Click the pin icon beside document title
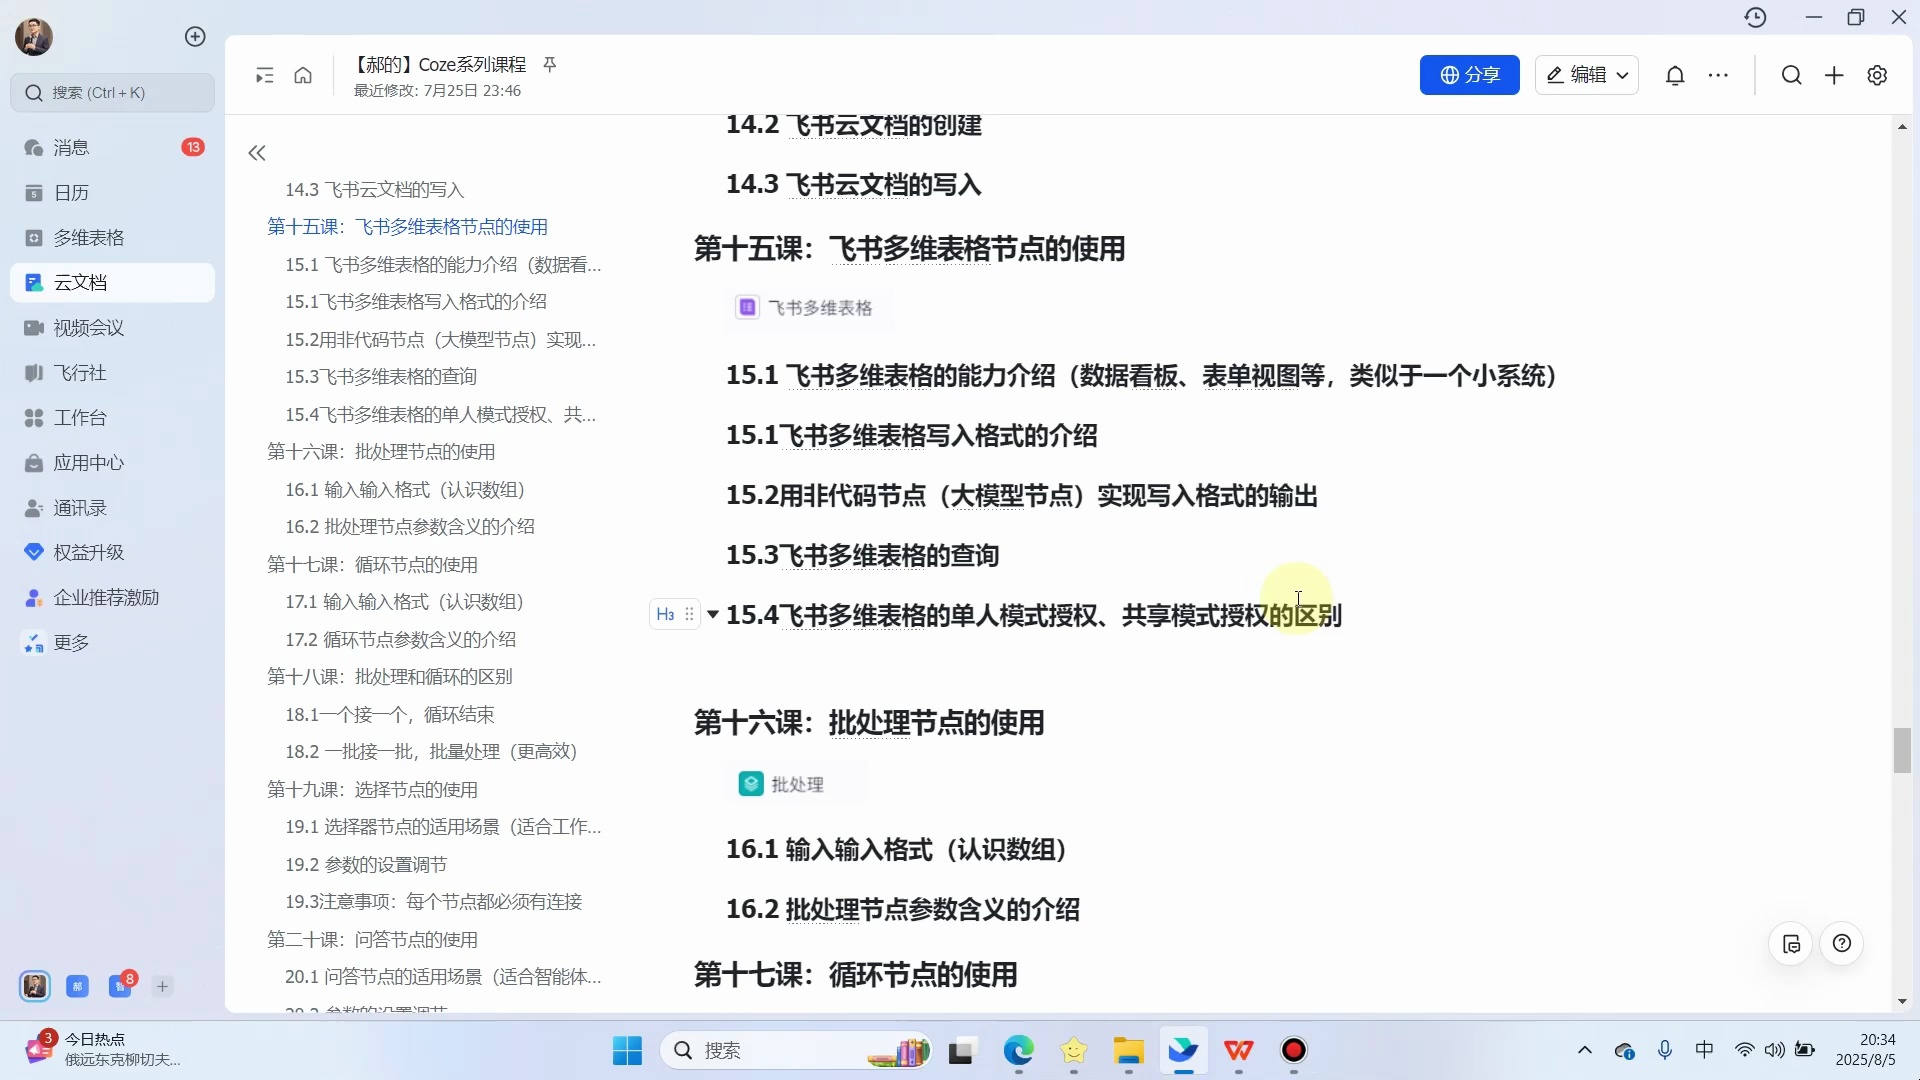1920x1080 pixels. tap(549, 64)
